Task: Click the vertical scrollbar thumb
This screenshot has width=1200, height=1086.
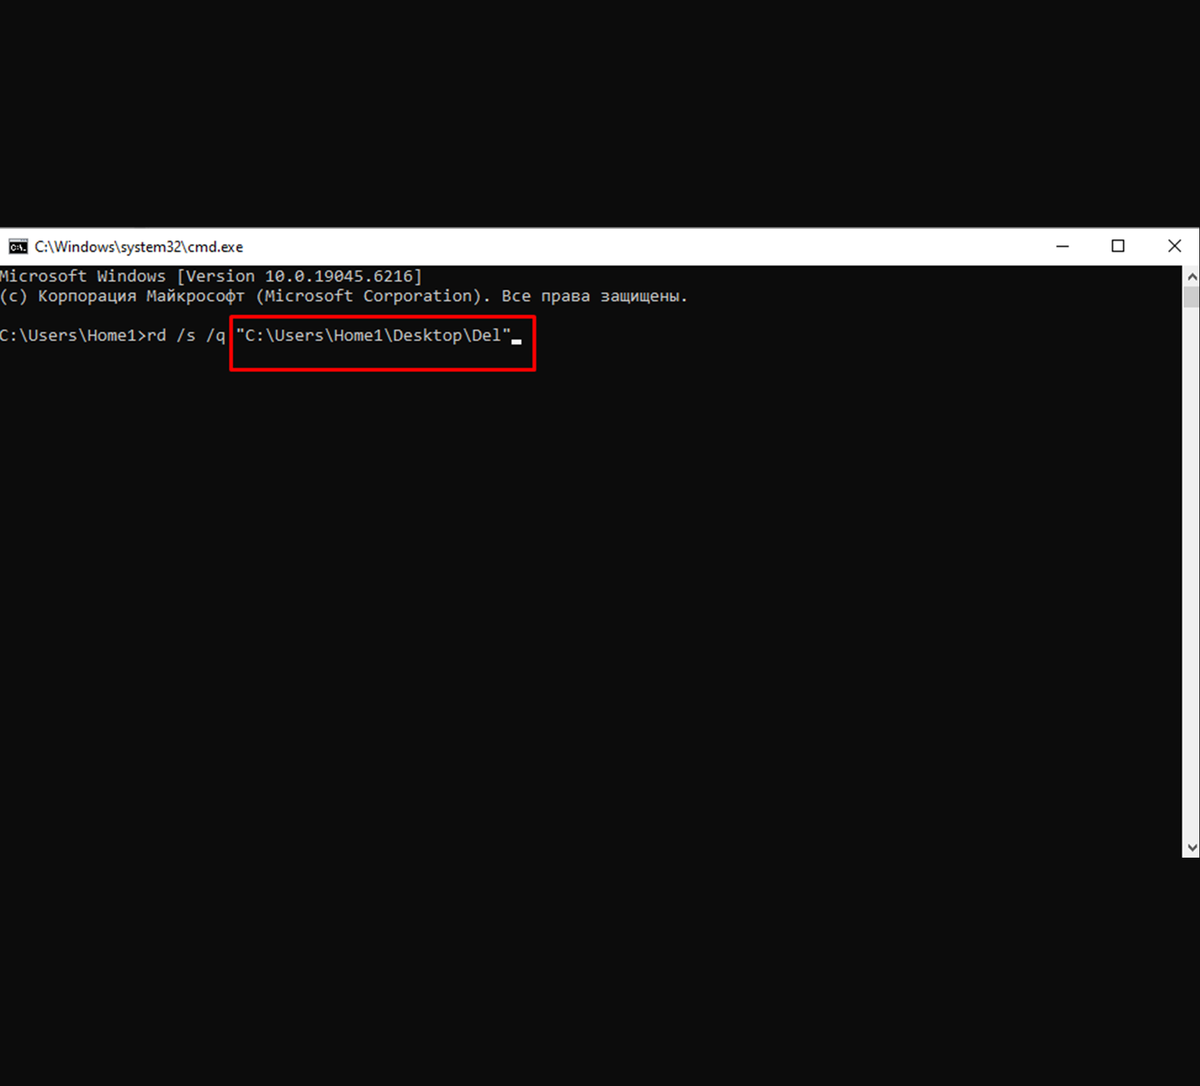Action: tap(1191, 297)
